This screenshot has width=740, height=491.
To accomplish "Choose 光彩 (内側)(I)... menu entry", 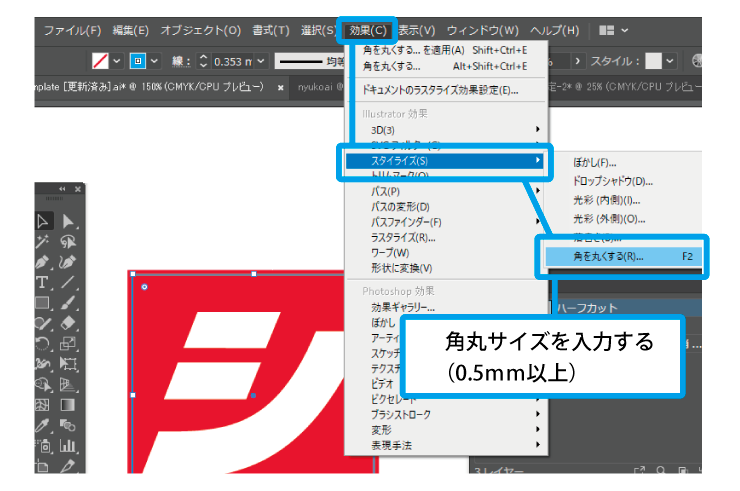I will (x=606, y=200).
